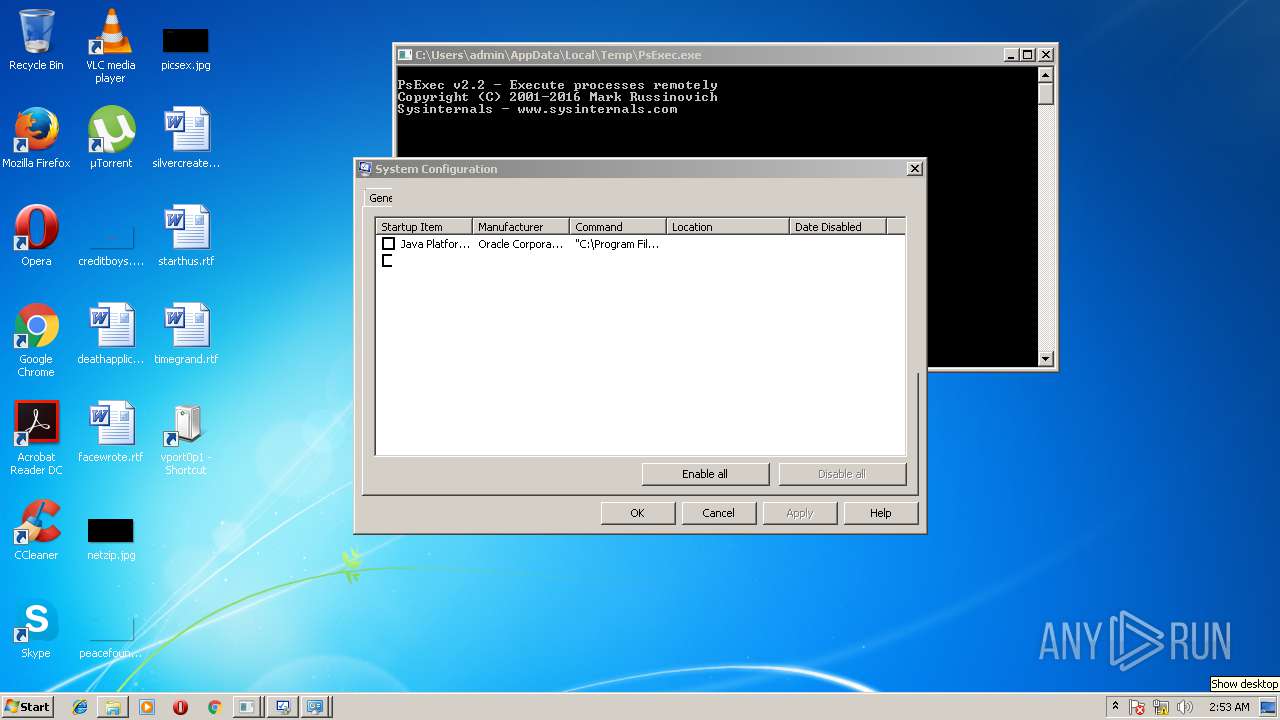This screenshot has width=1280, height=720.
Task: Launch the Skype desktop shortcut
Action: (36, 628)
